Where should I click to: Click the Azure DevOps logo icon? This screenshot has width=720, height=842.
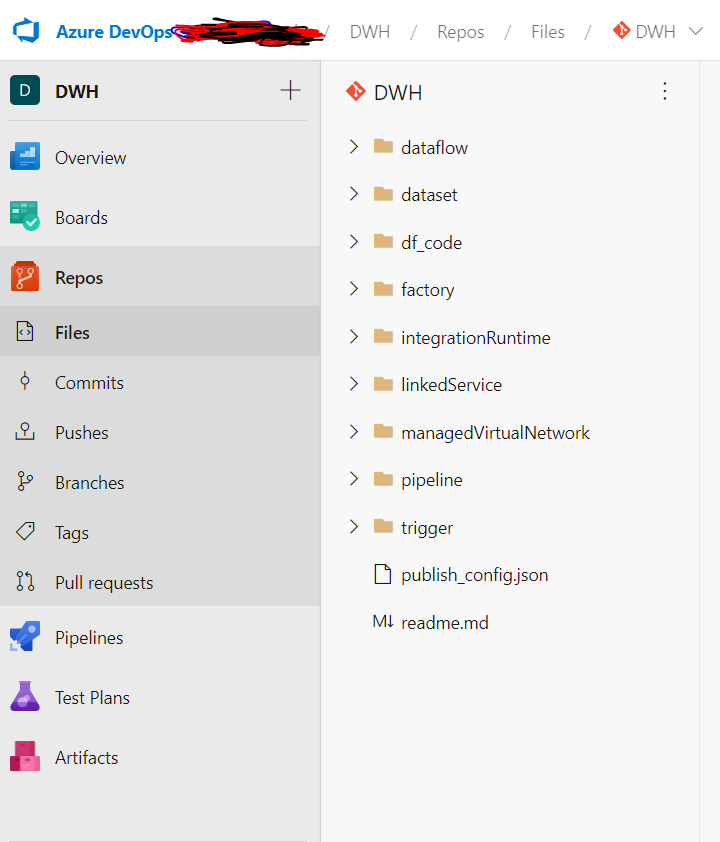point(26,31)
